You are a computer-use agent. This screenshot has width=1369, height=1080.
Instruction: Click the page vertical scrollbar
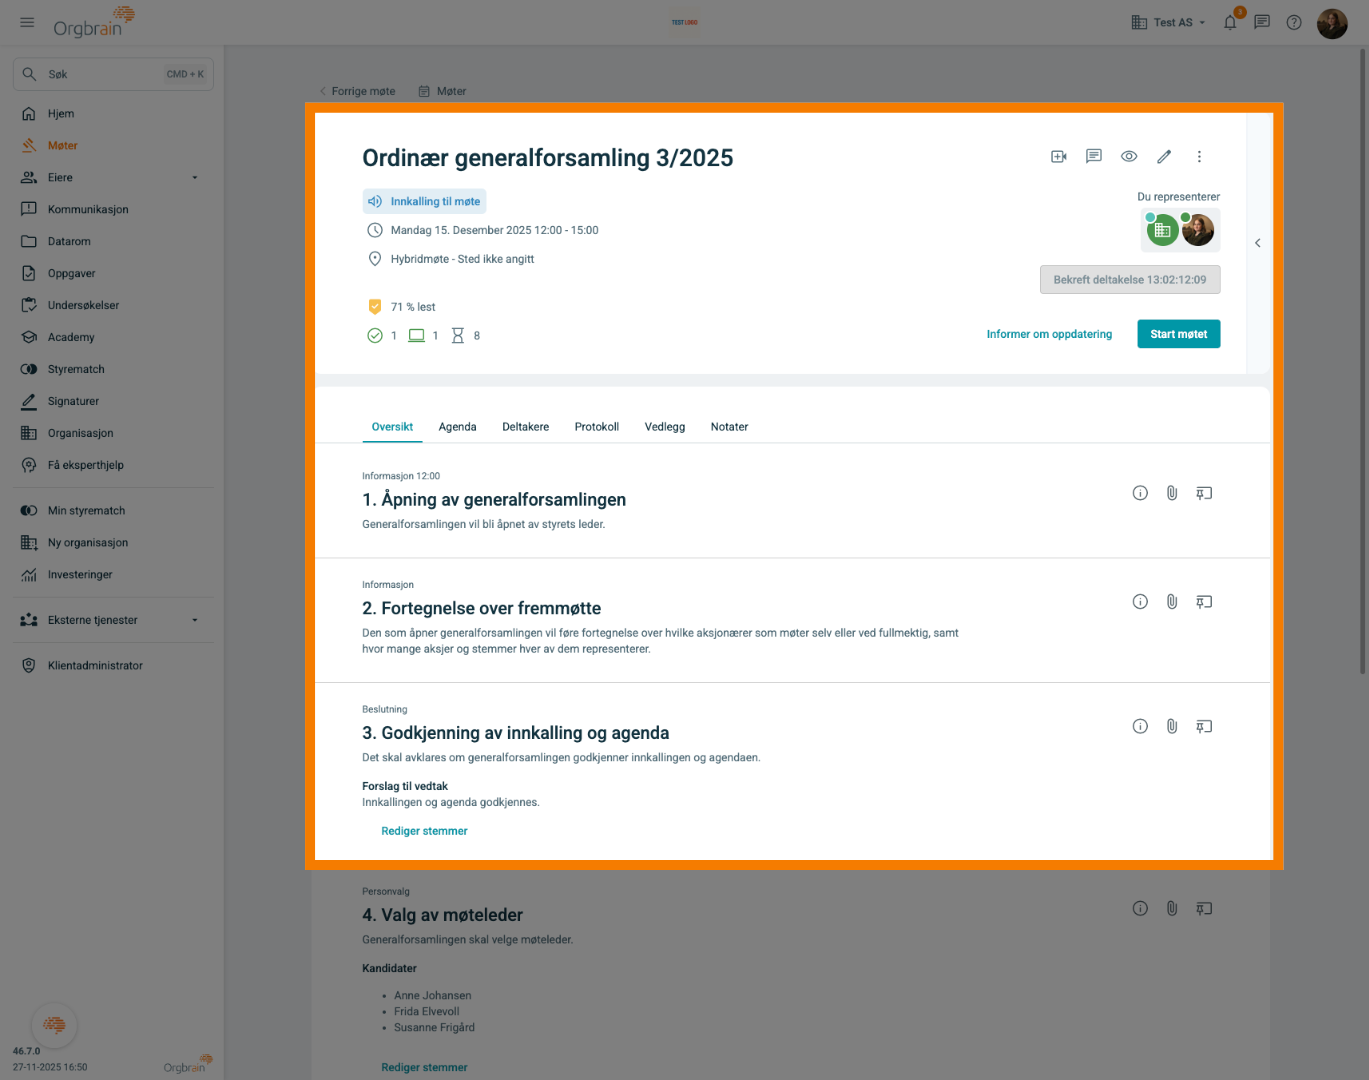point(1362,360)
